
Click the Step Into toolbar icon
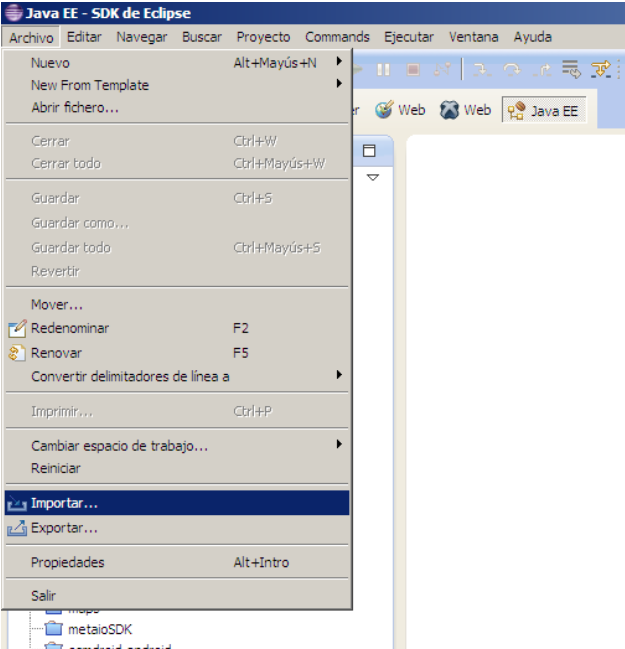pos(482,70)
